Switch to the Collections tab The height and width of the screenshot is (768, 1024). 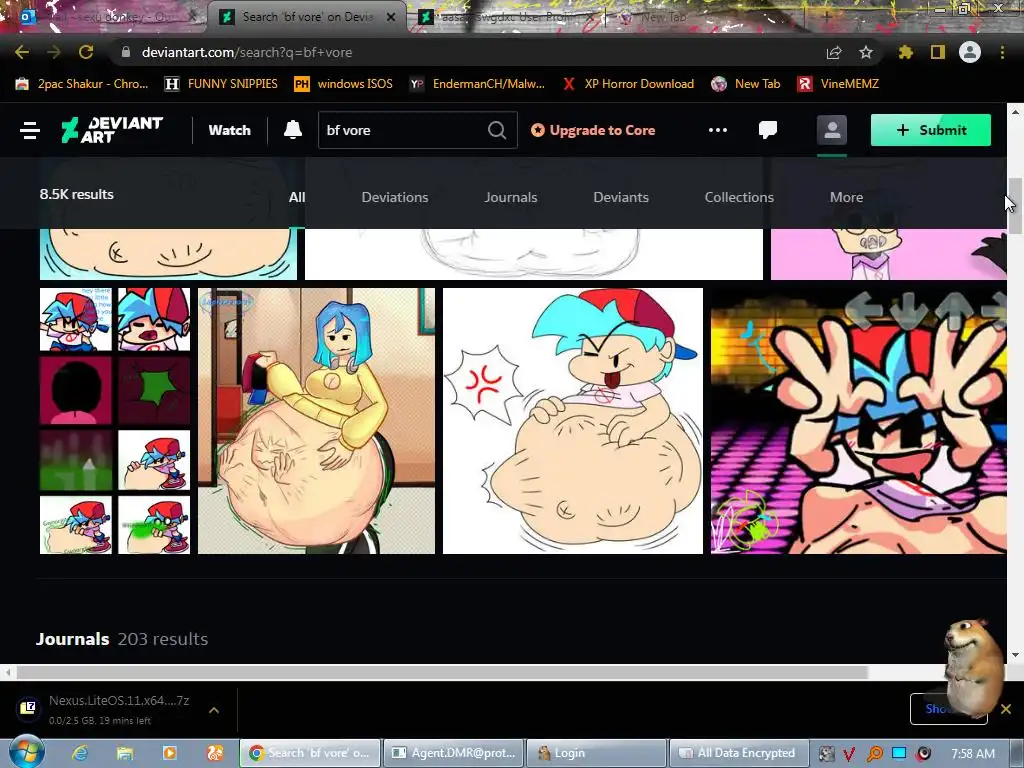(739, 197)
